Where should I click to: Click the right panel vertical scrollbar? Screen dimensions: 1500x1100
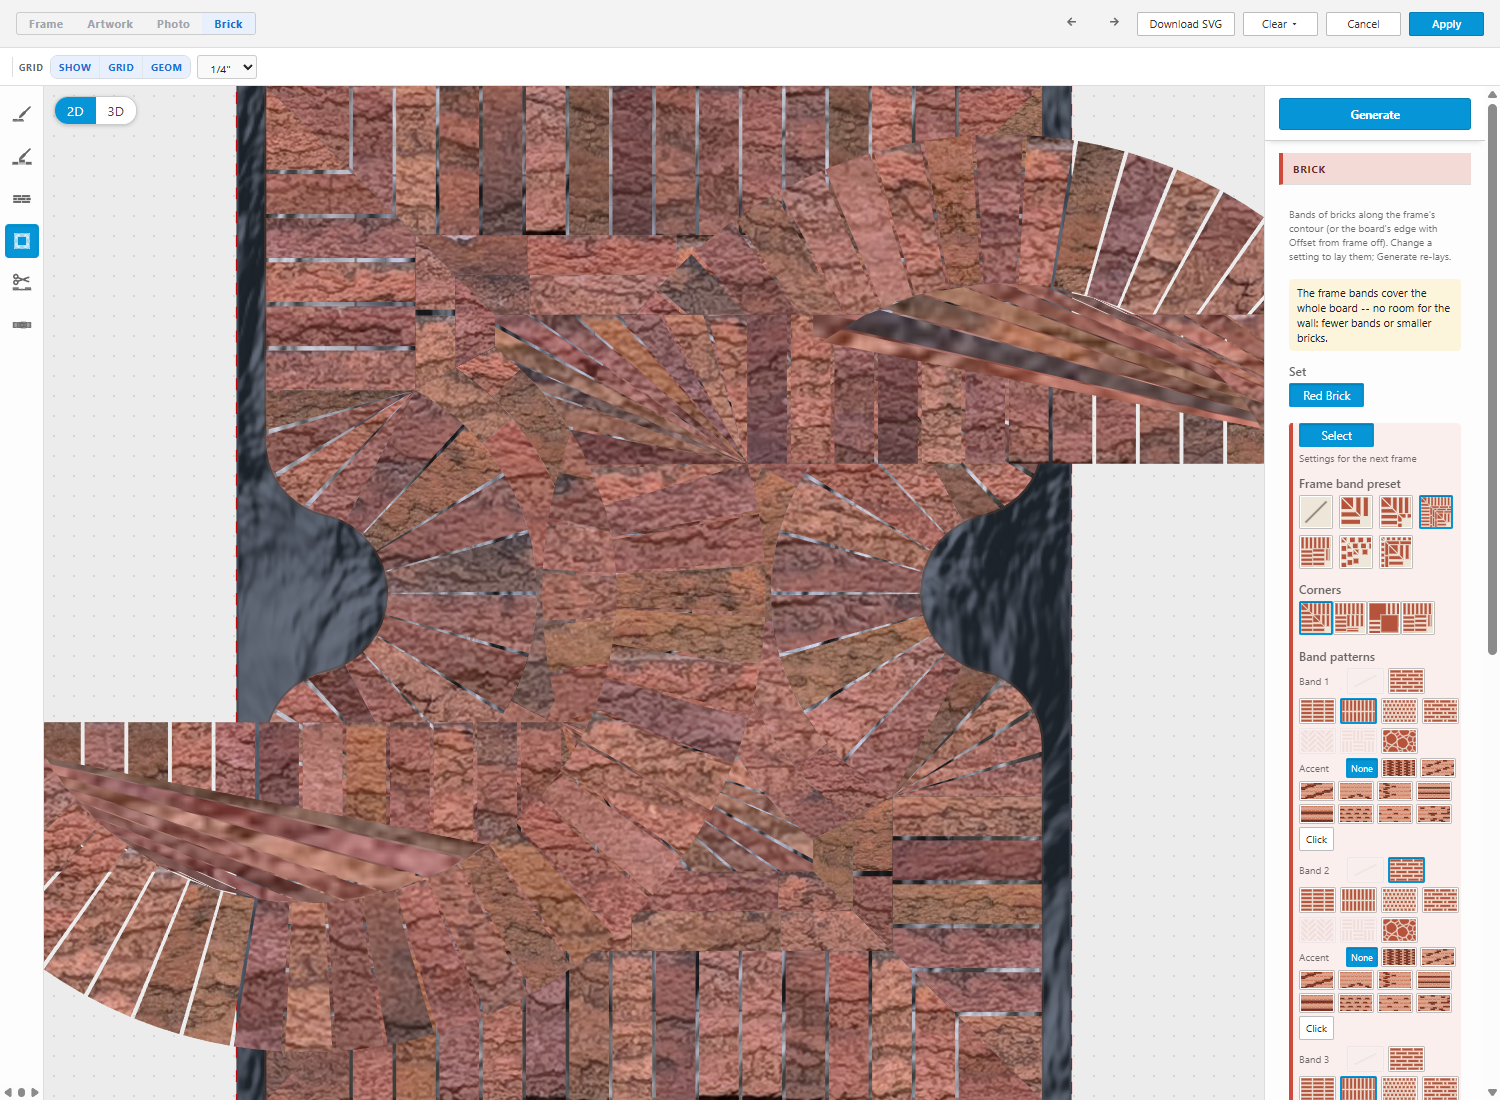(1492, 380)
